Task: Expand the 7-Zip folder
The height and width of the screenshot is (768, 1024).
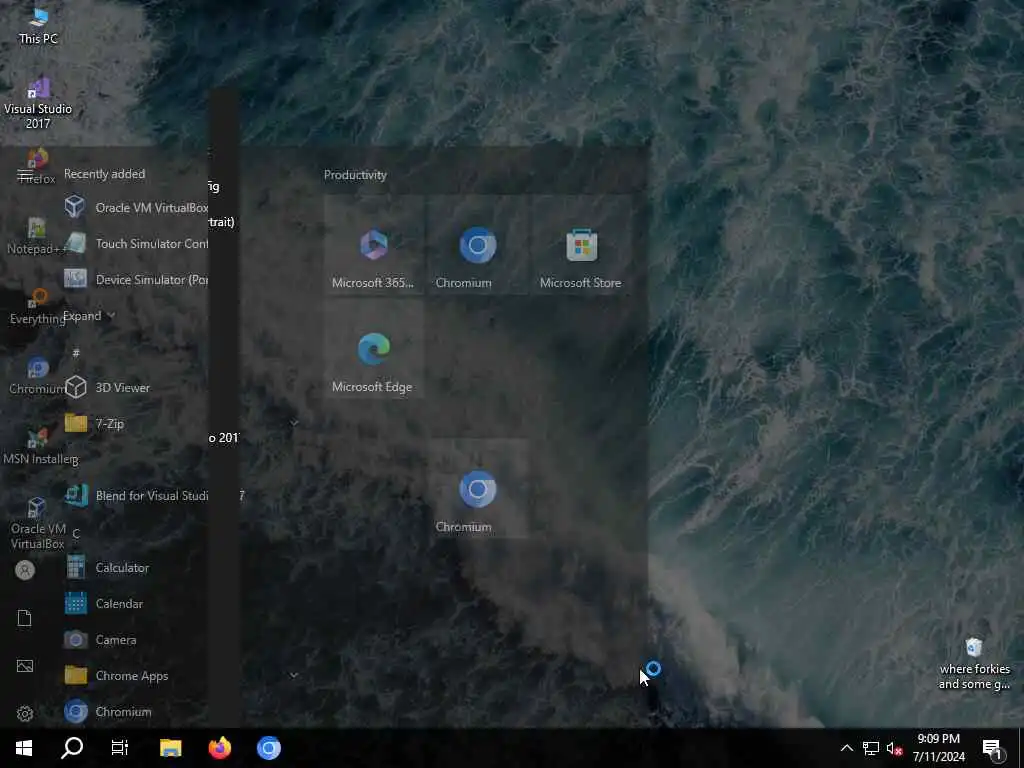Action: (x=295, y=423)
